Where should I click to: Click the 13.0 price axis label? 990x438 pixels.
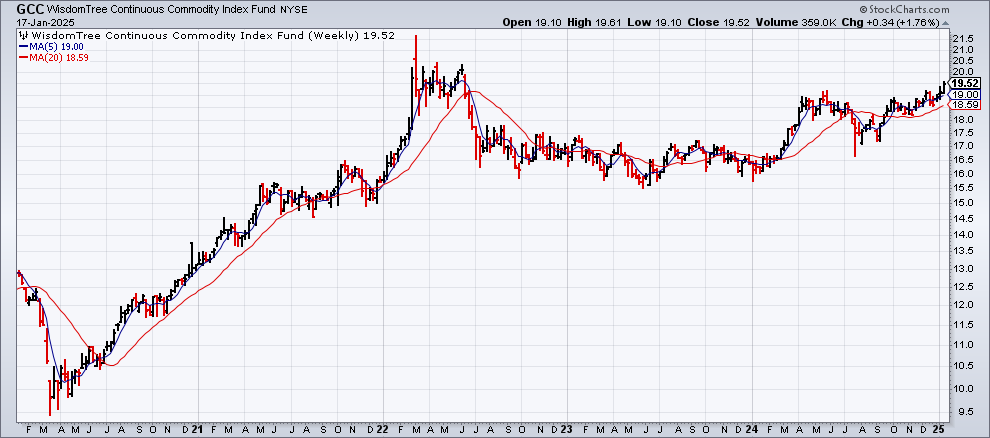pyautogui.click(x=961, y=268)
